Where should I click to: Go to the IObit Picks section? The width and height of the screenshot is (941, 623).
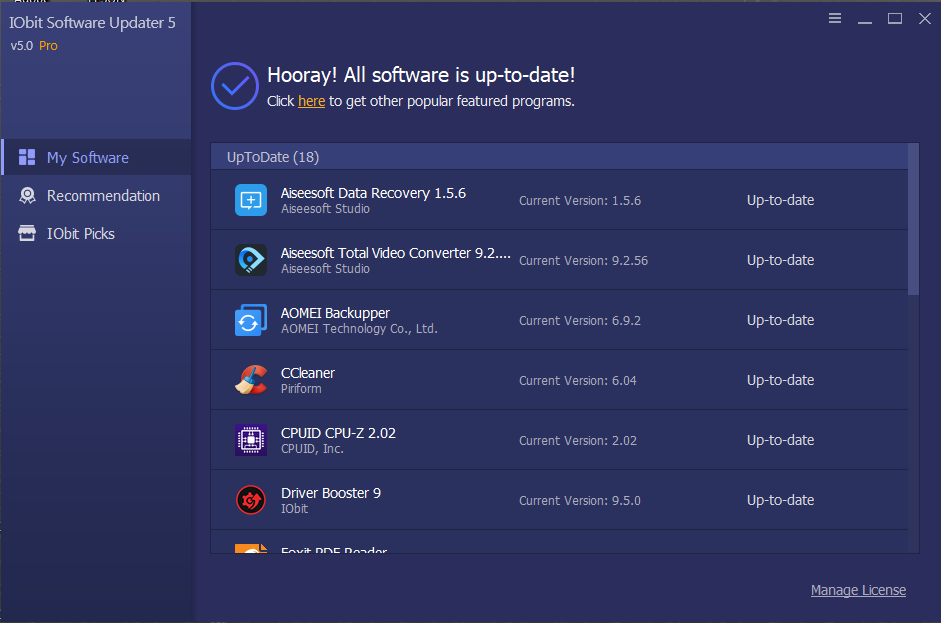tap(96, 233)
